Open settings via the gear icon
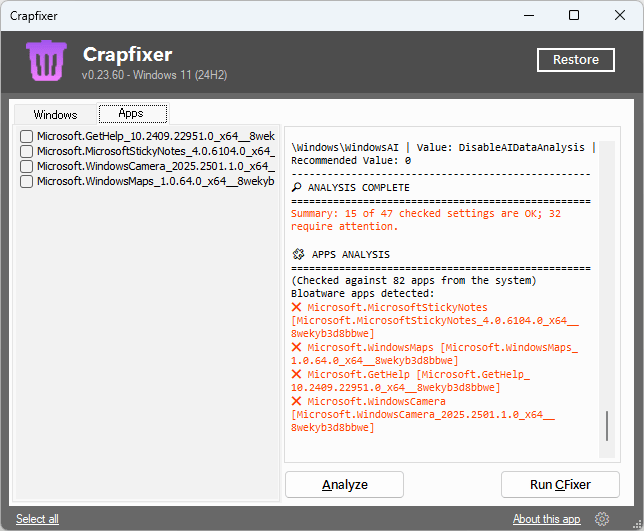Image resolution: width=644 pixels, height=531 pixels. pyautogui.click(x=602, y=519)
